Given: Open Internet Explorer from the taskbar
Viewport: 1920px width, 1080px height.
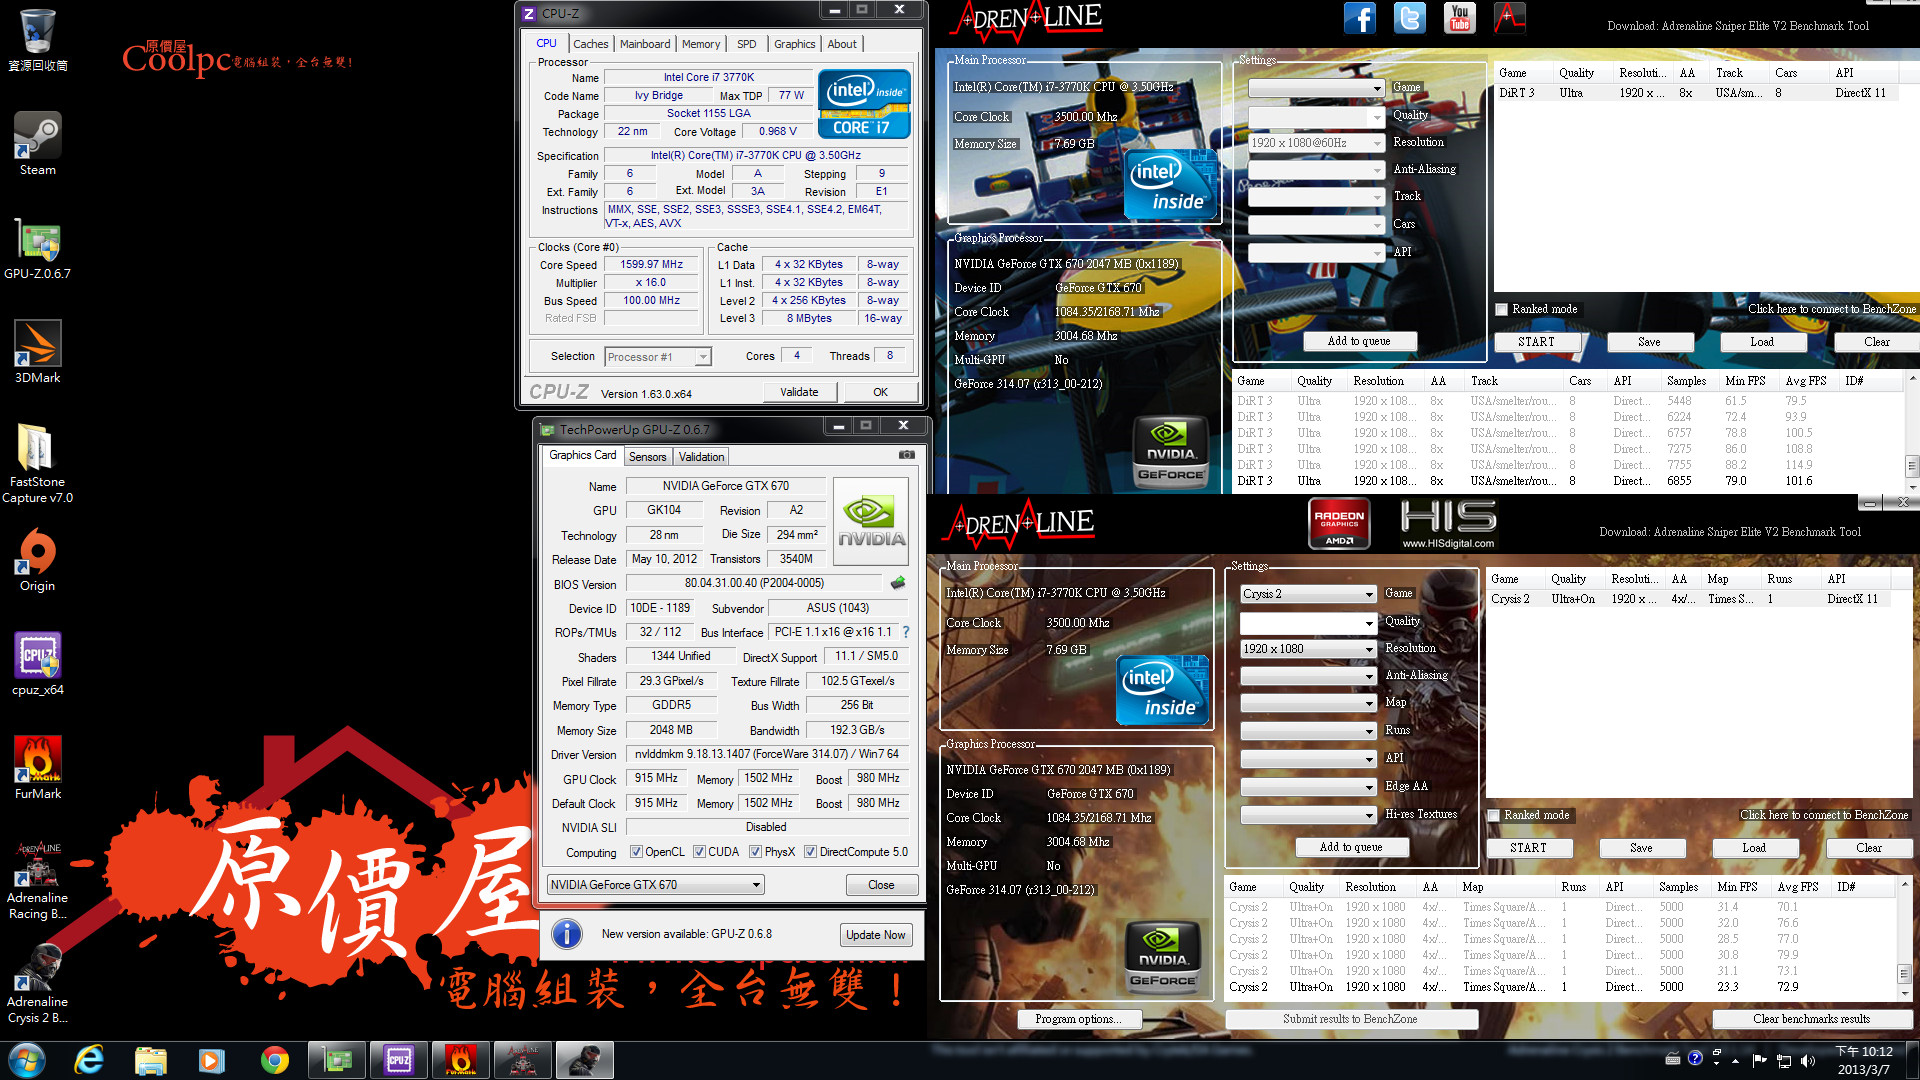Looking at the screenshot, I should point(90,1060).
